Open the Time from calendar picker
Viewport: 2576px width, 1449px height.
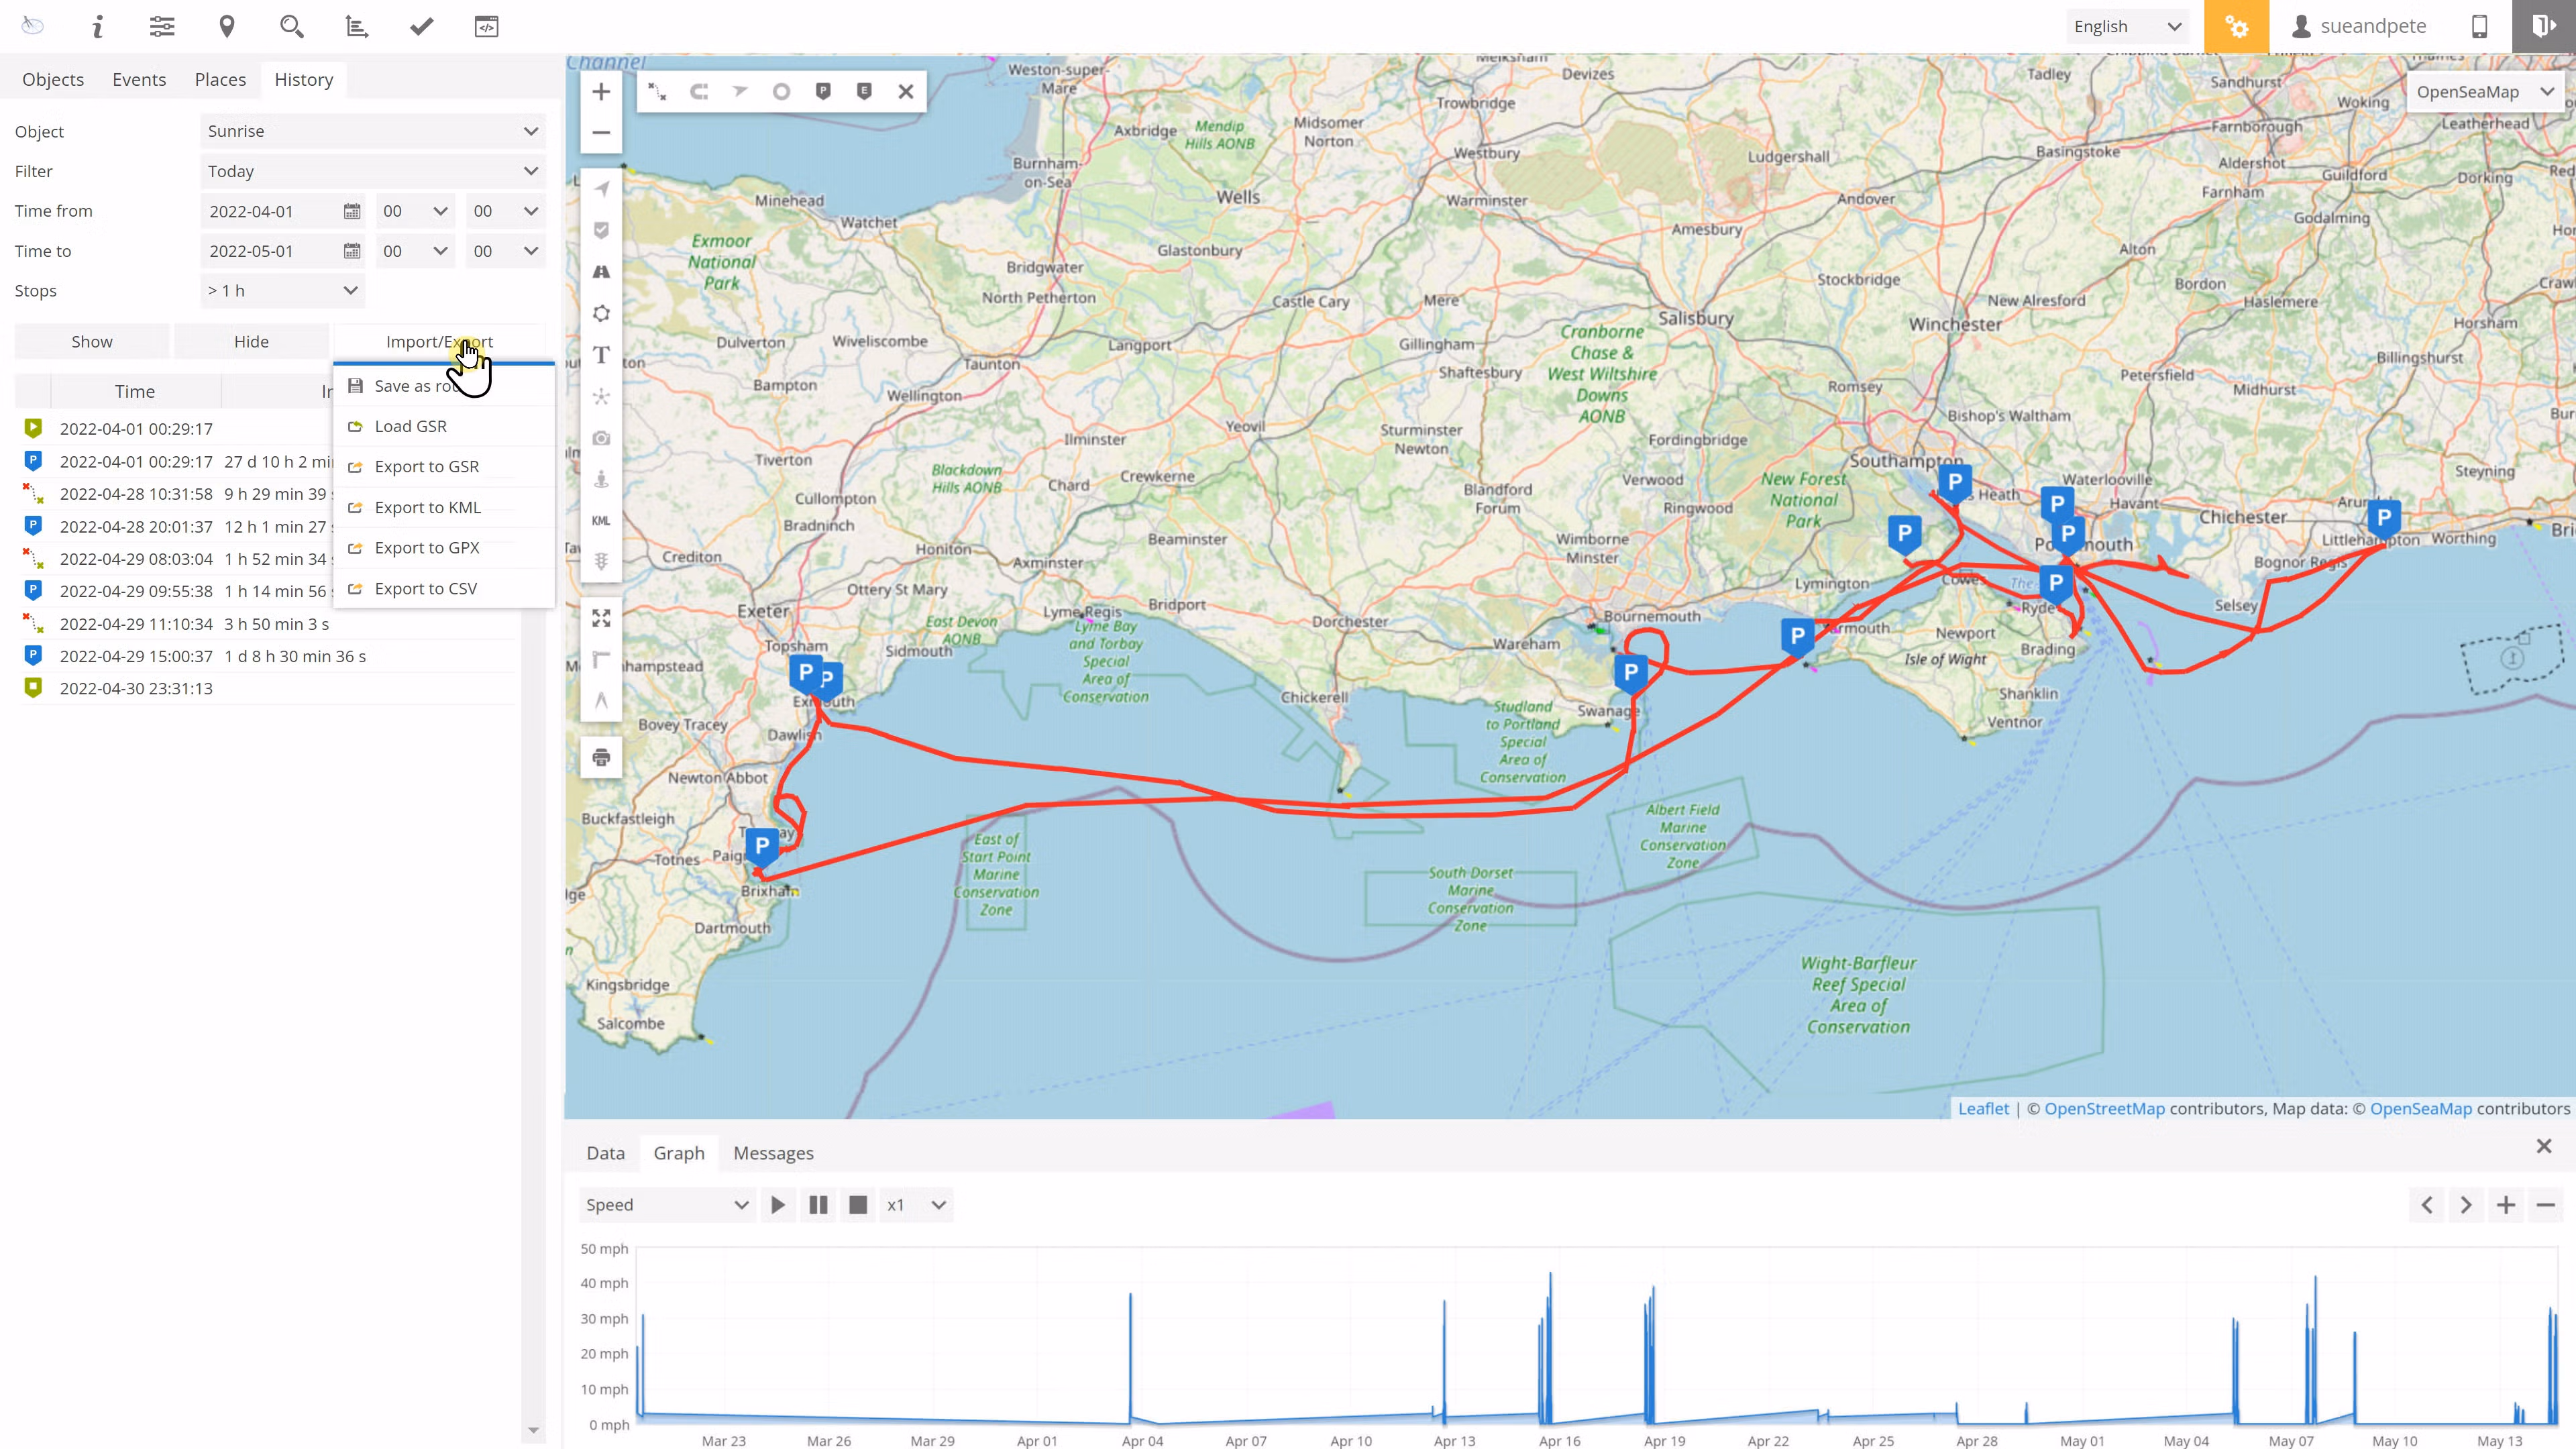pyautogui.click(x=352, y=211)
